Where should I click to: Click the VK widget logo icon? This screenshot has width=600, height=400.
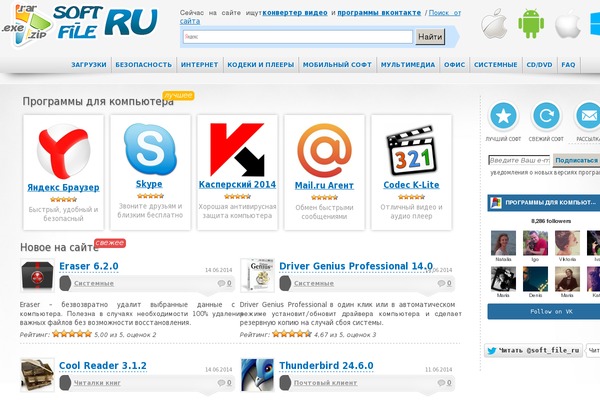[x=496, y=202]
